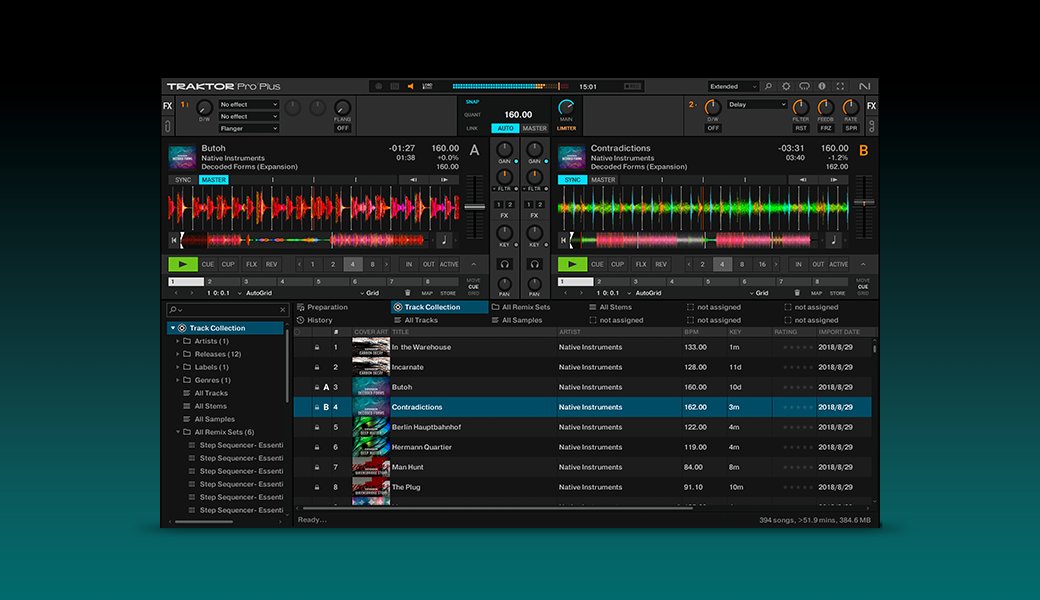This screenshot has width=1040, height=600.
Task: Enable SYNC on Deck B
Action: [571, 179]
